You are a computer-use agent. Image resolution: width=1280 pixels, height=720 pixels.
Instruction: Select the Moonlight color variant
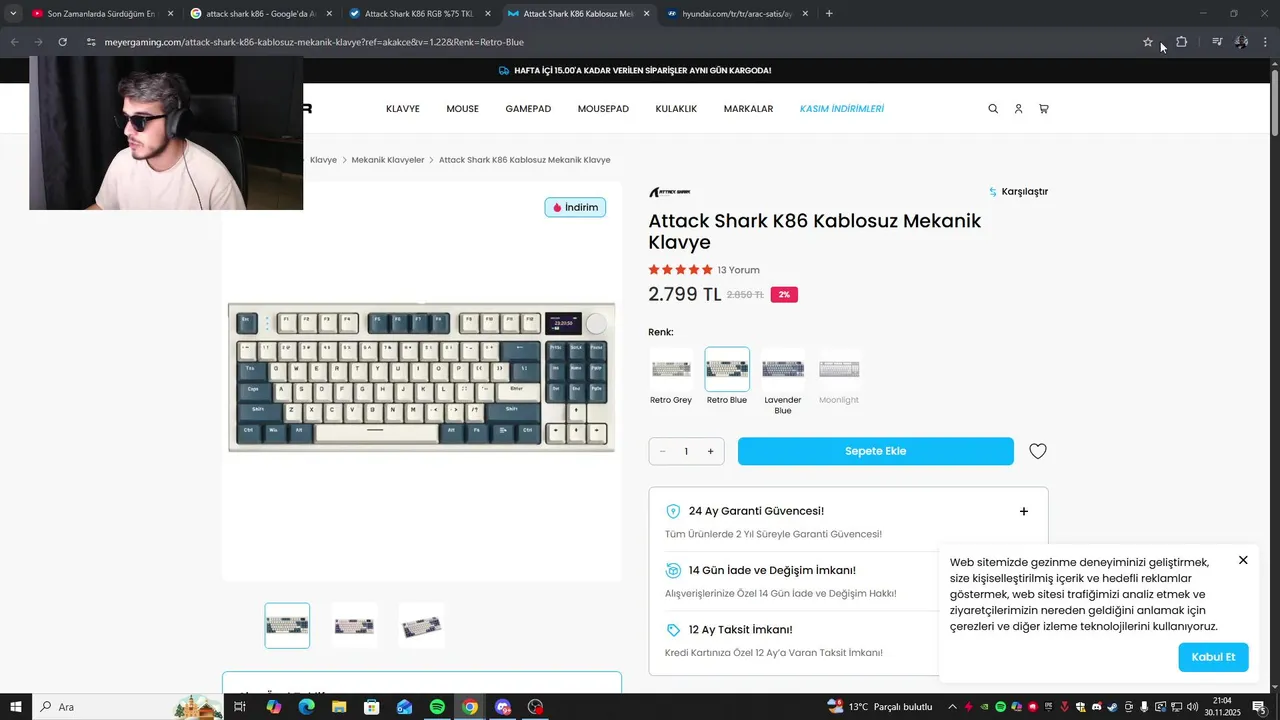[839, 376]
